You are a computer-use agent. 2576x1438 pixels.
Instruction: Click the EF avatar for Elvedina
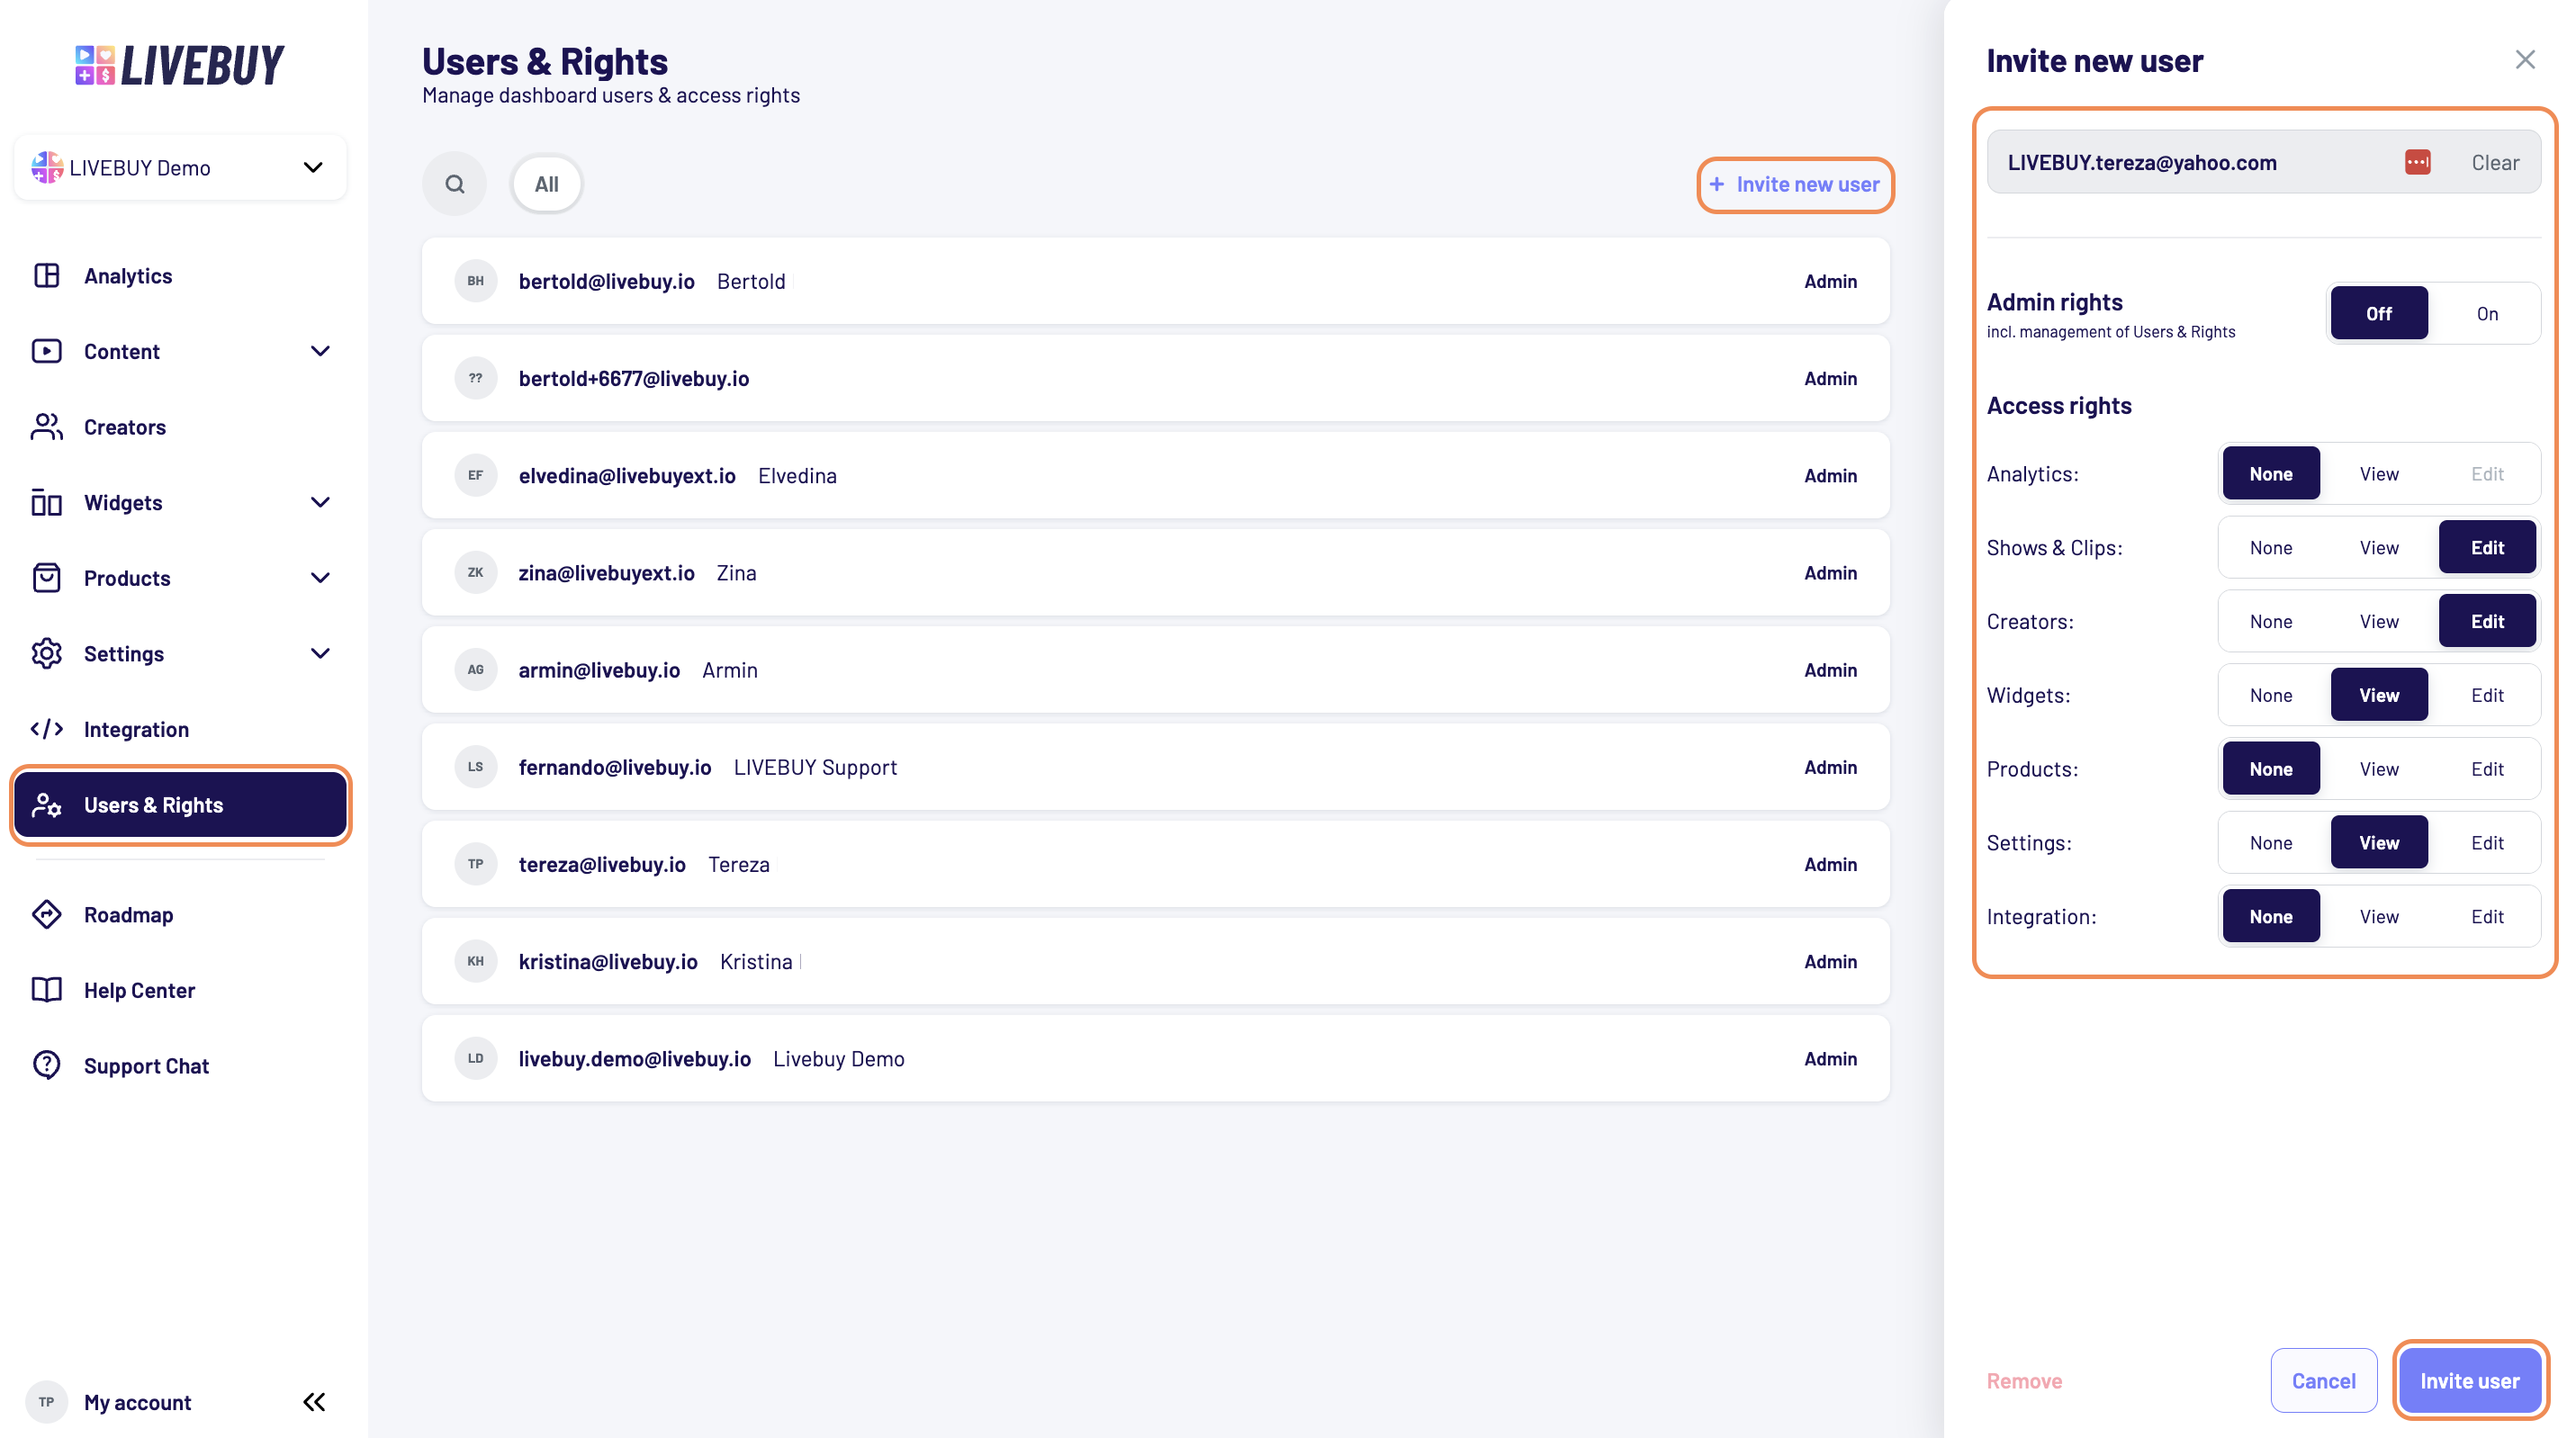click(476, 475)
